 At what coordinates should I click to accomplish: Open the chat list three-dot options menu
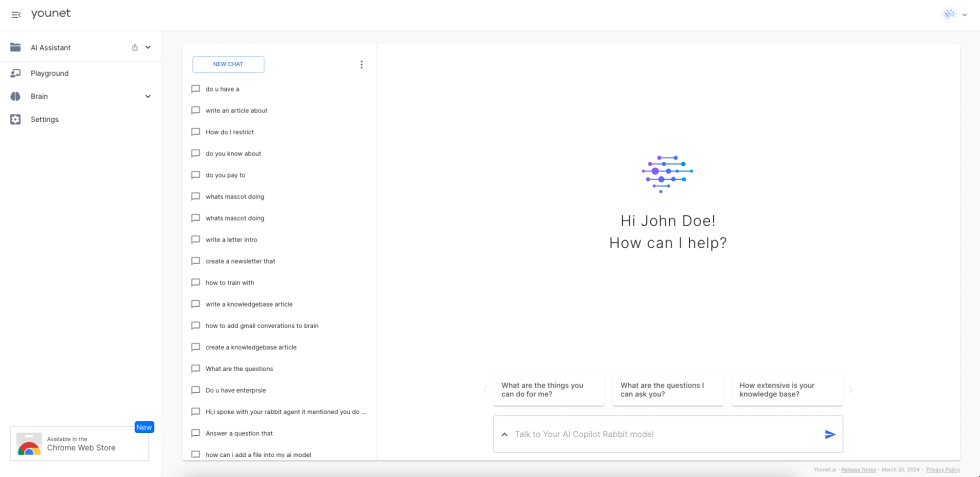click(x=361, y=65)
